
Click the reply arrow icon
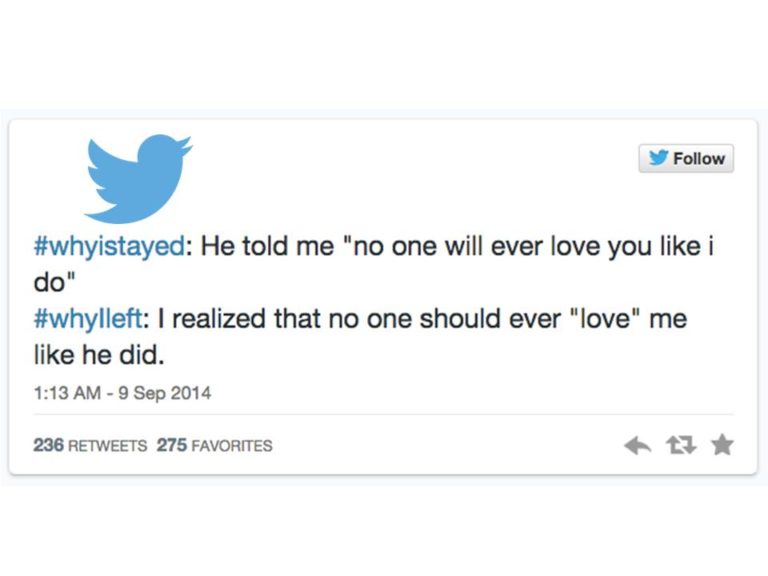[x=637, y=445]
